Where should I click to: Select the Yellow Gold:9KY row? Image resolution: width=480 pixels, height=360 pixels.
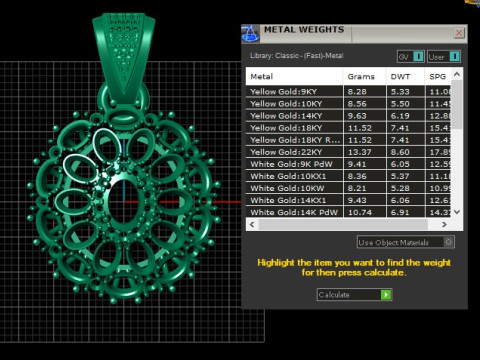pos(348,91)
